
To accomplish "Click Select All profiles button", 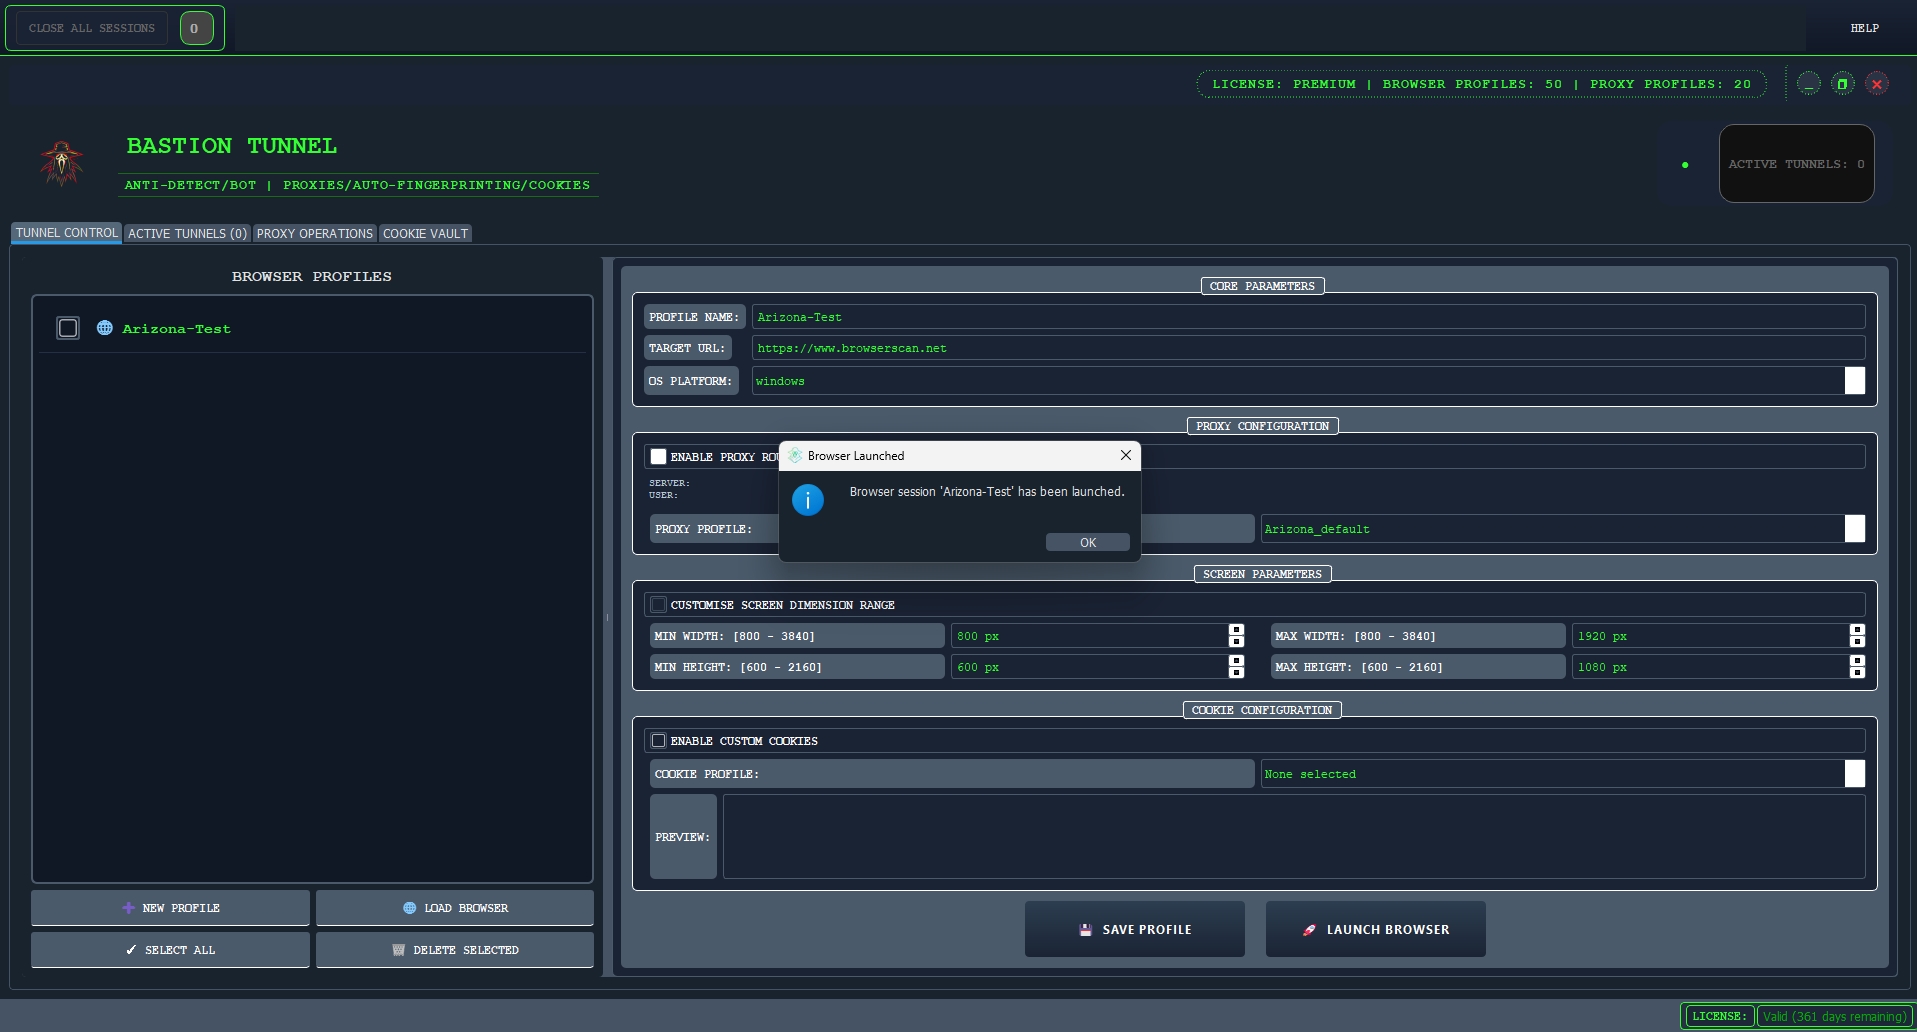I will tap(170, 950).
